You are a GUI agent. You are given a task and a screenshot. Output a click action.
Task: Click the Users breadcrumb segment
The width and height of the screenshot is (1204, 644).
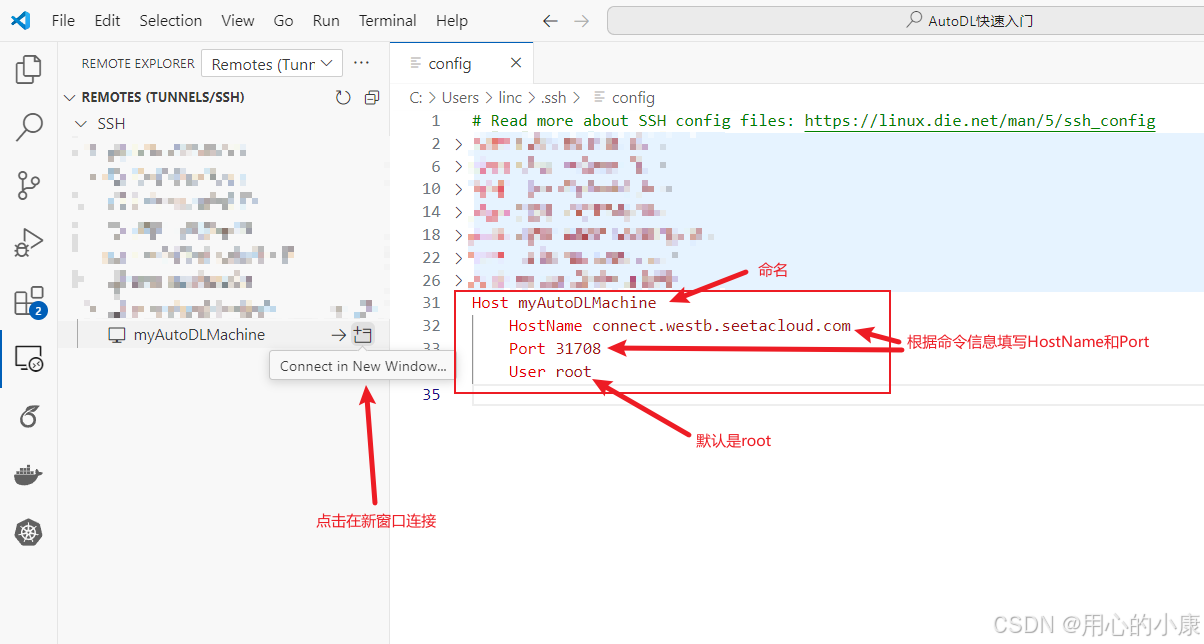pos(460,97)
